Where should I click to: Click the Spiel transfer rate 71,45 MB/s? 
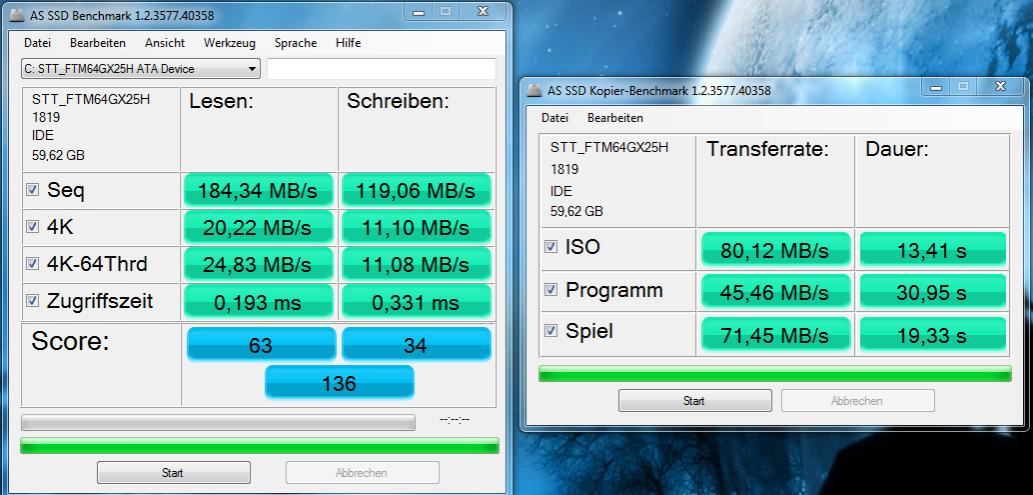(x=775, y=334)
